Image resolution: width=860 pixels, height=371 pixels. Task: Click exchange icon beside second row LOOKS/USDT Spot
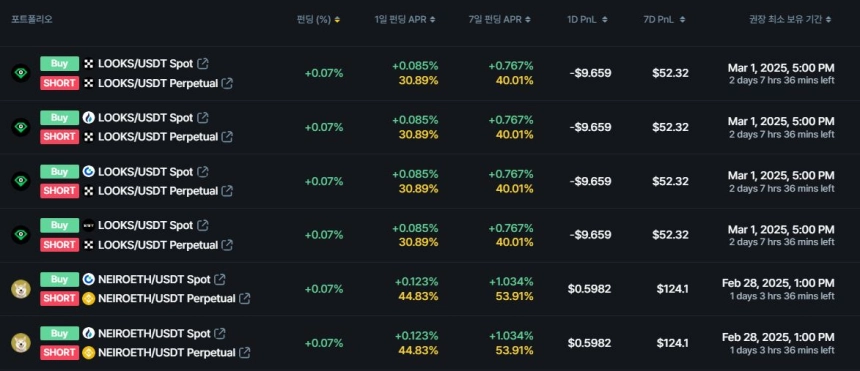pyautogui.click(x=89, y=117)
